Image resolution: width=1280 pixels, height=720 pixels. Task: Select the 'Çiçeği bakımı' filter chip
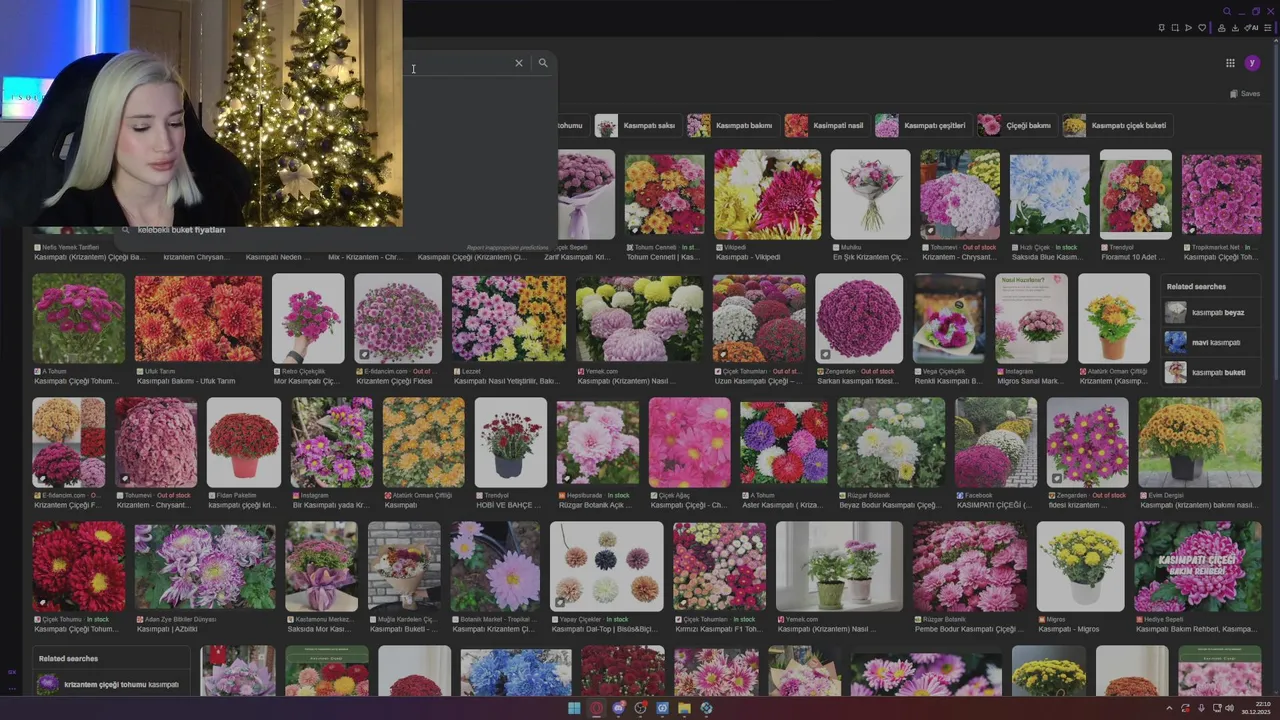(1015, 125)
